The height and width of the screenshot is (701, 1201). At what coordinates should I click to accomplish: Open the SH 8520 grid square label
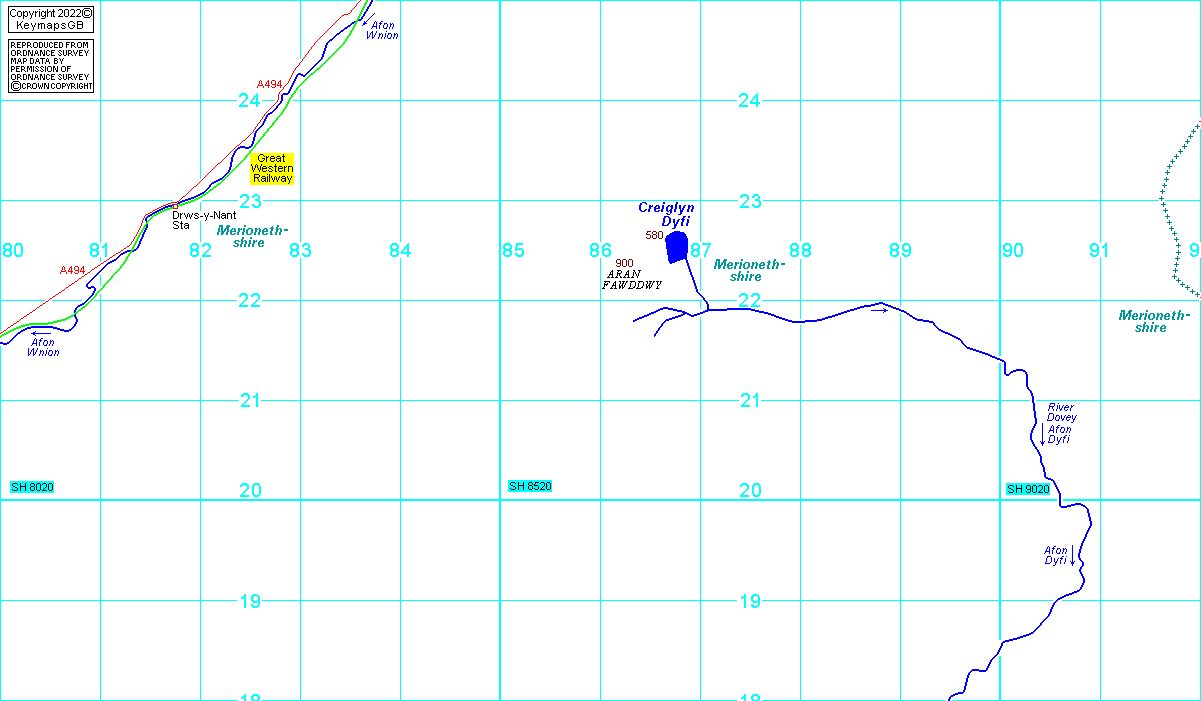coord(530,486)
